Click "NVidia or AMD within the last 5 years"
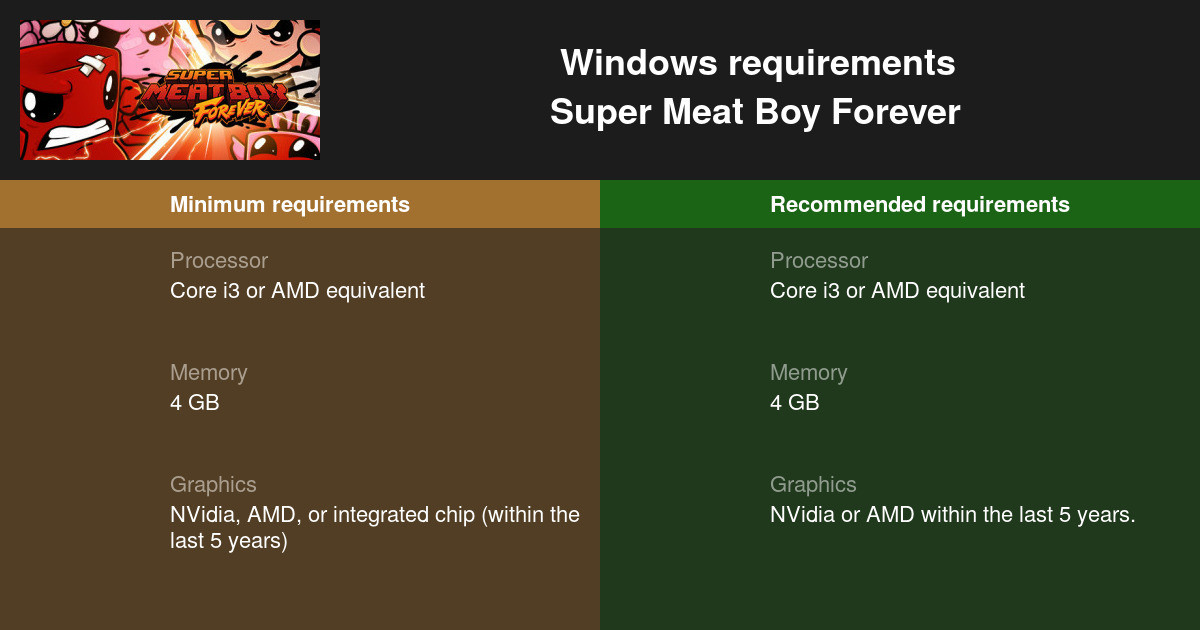 pyautogui.click(x=952, y=515)
